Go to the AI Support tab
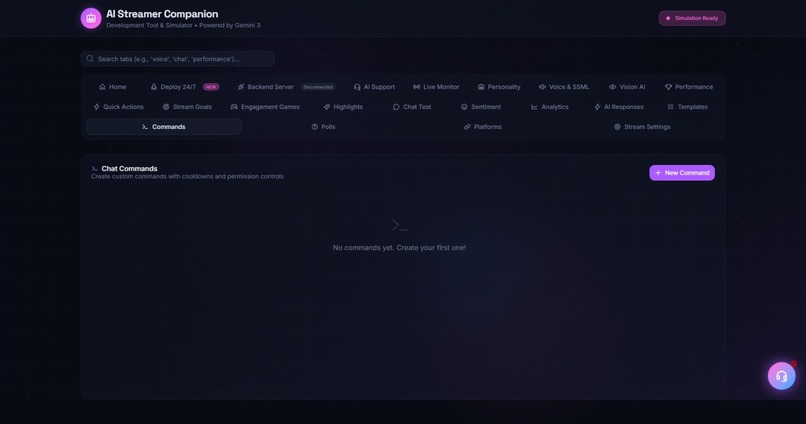The width and height of the screenshot is (806, 424). point(374,87)
